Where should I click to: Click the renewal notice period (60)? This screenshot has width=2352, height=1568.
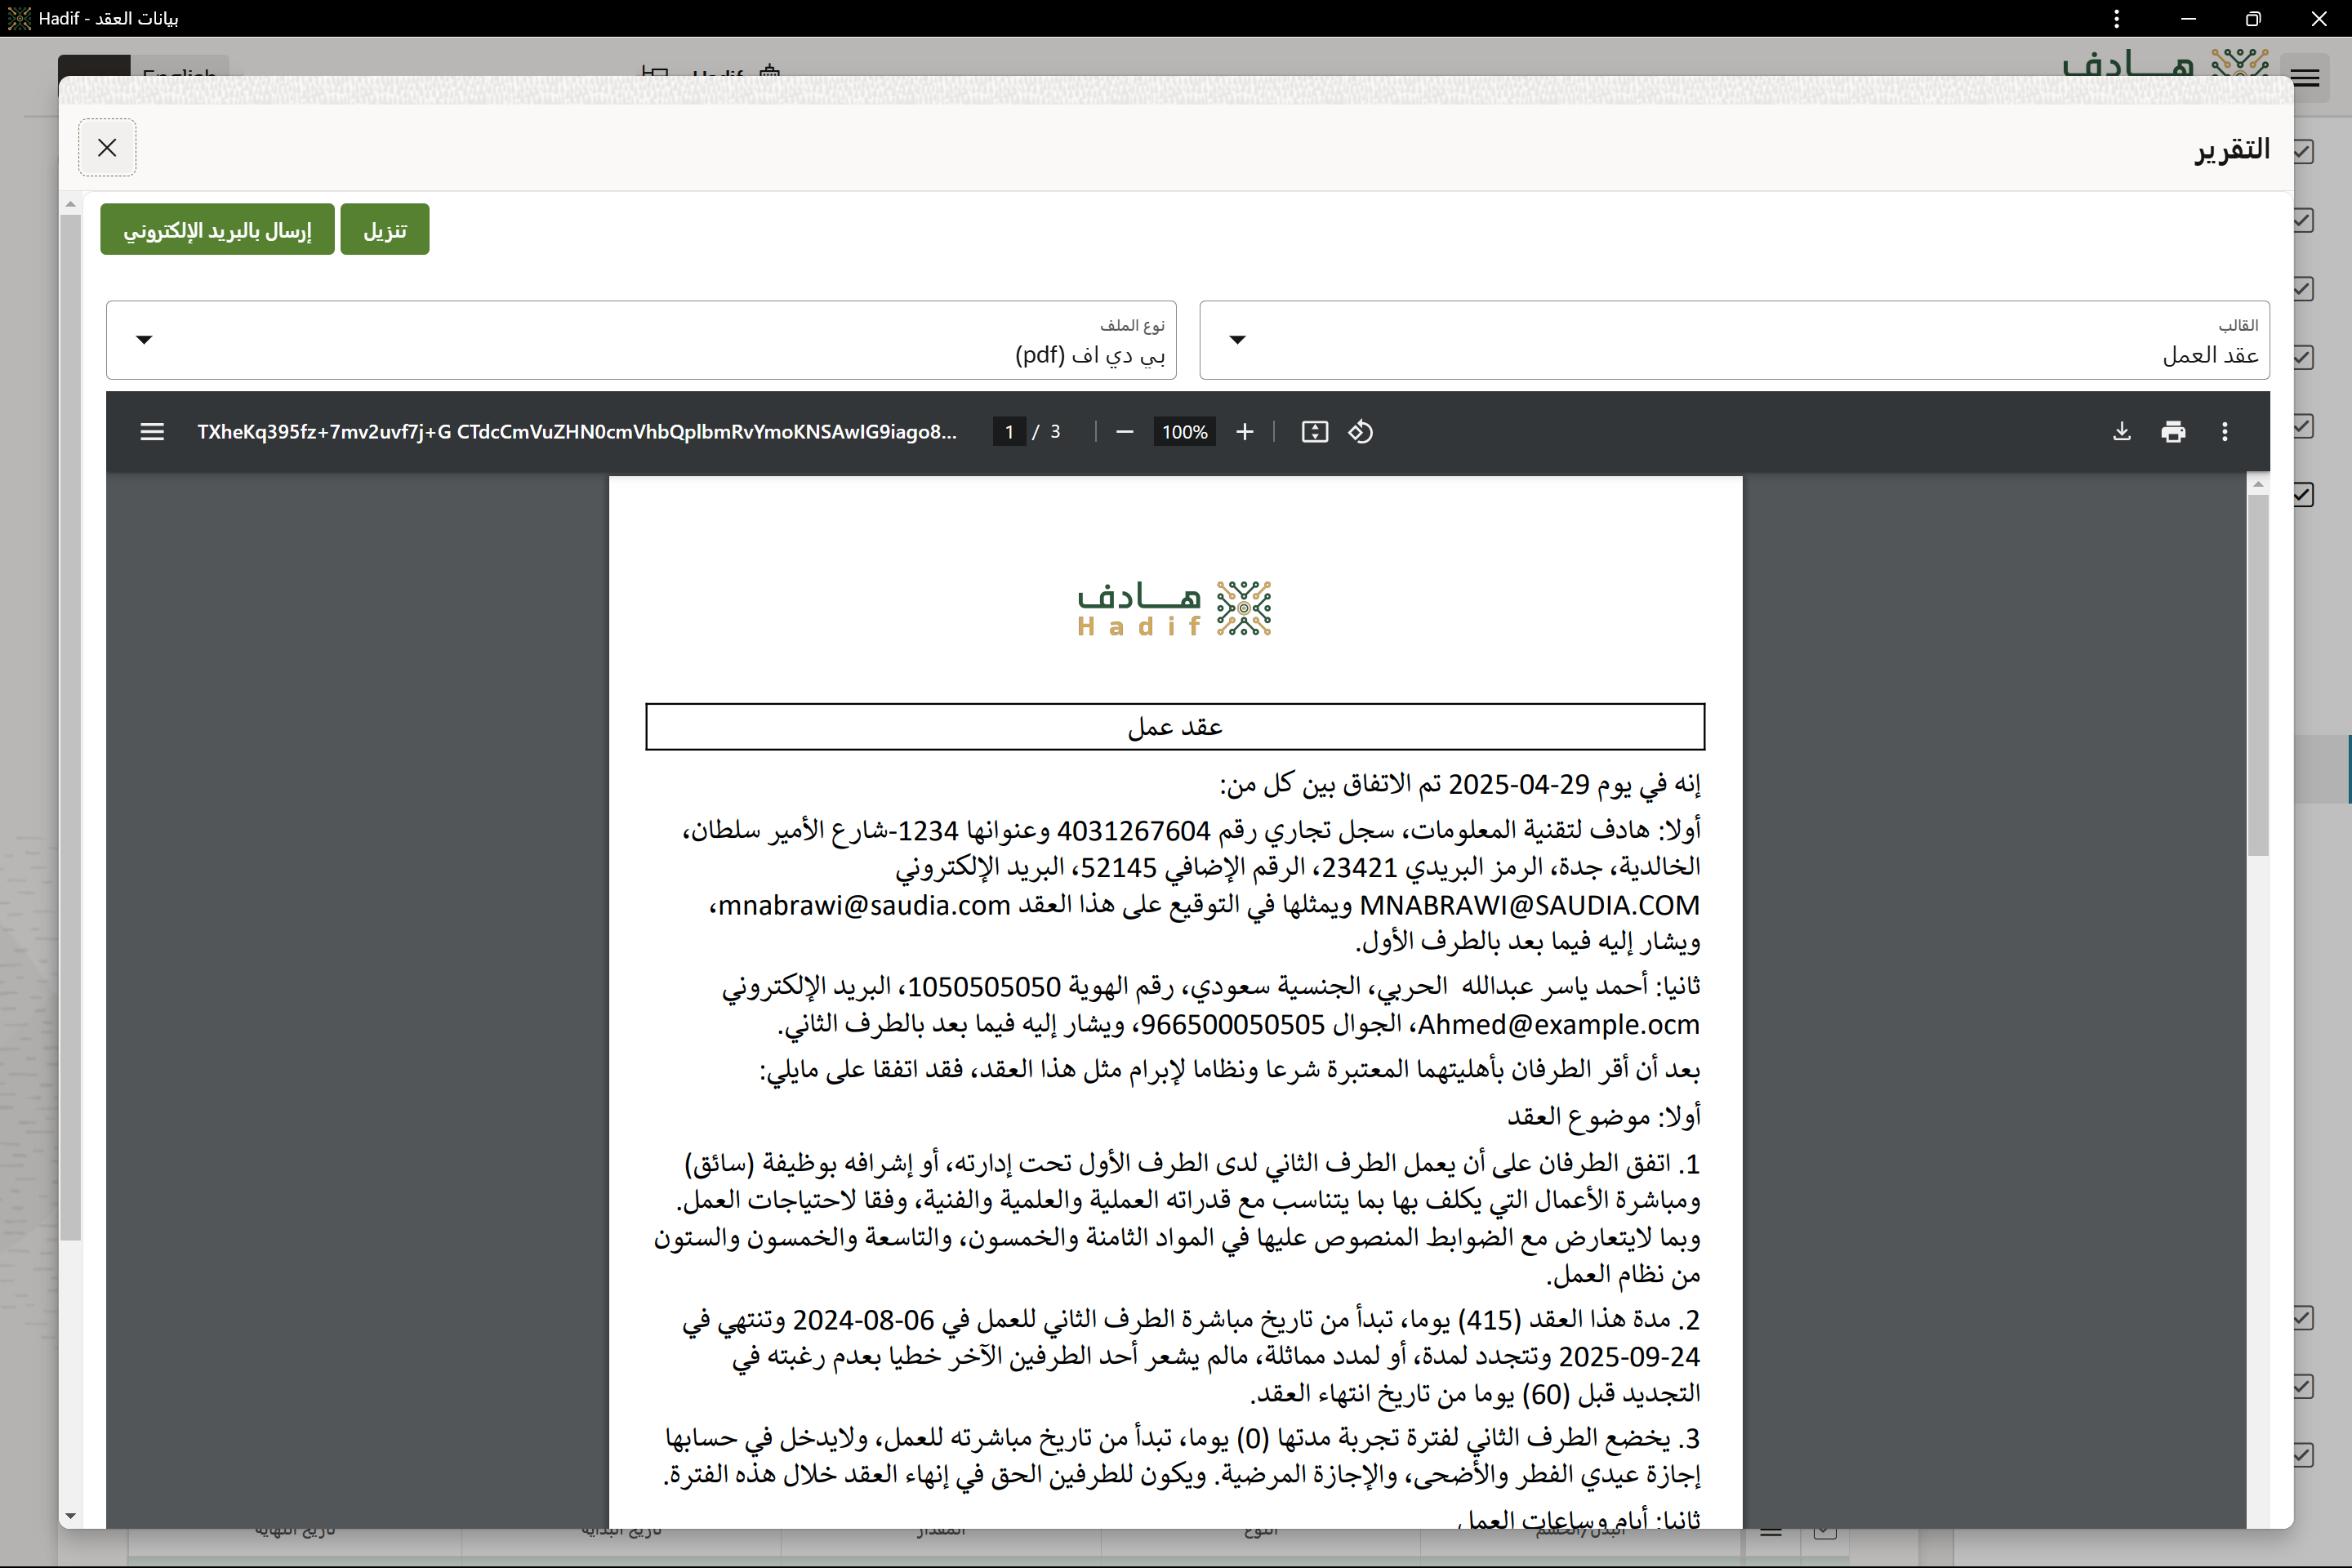pos(1544,1394)
